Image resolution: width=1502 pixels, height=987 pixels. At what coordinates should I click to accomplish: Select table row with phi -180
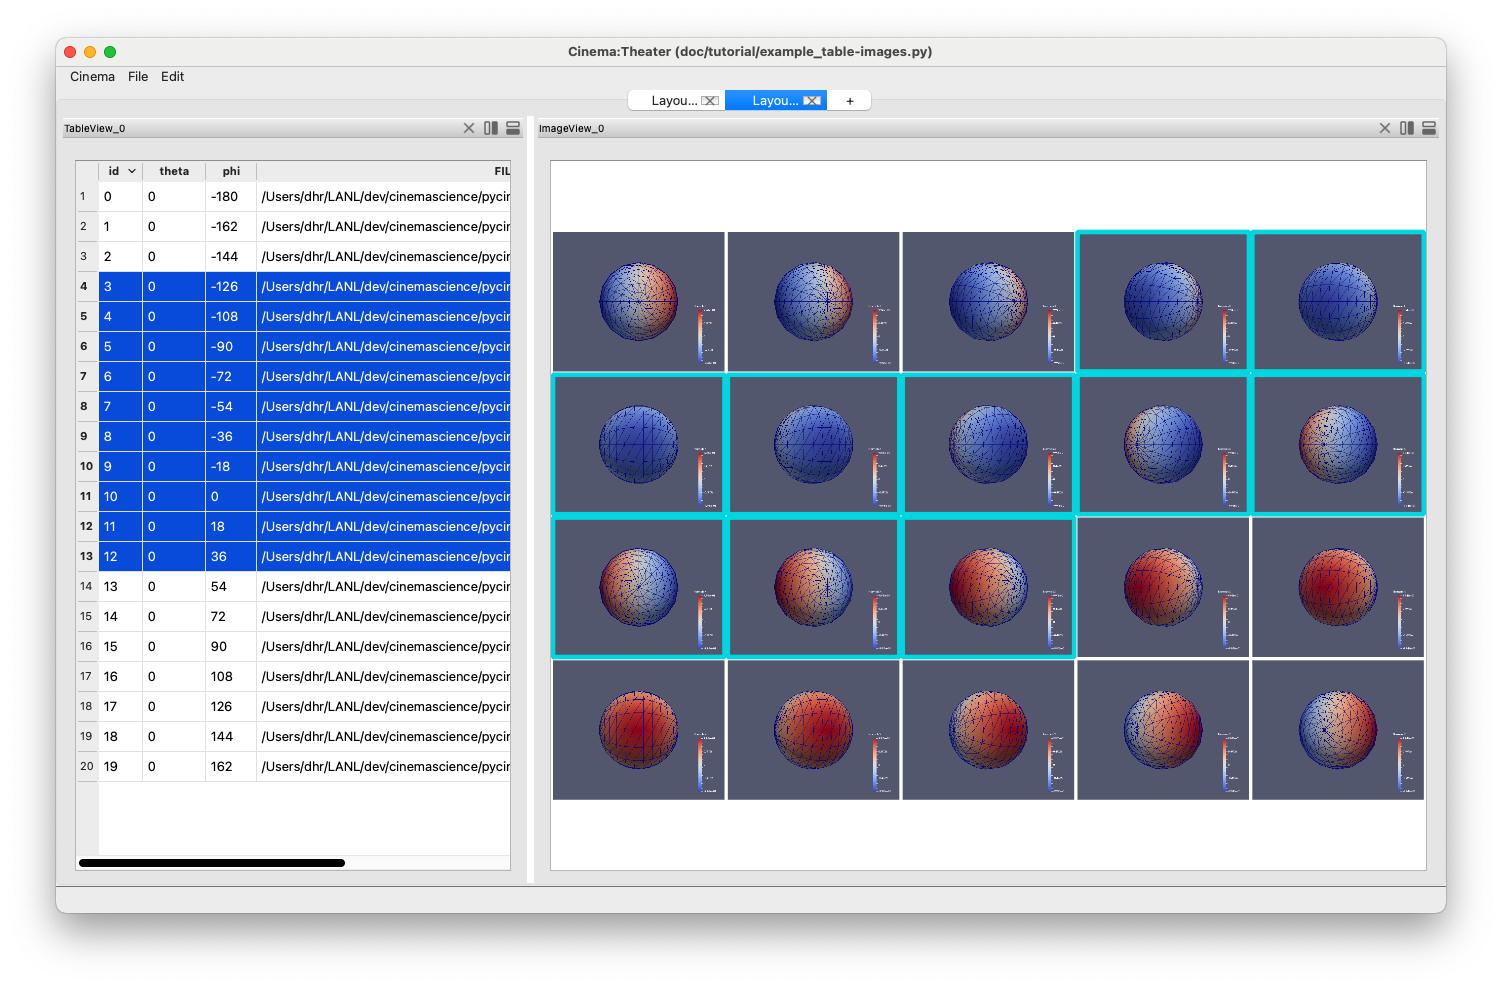point(304,197)
